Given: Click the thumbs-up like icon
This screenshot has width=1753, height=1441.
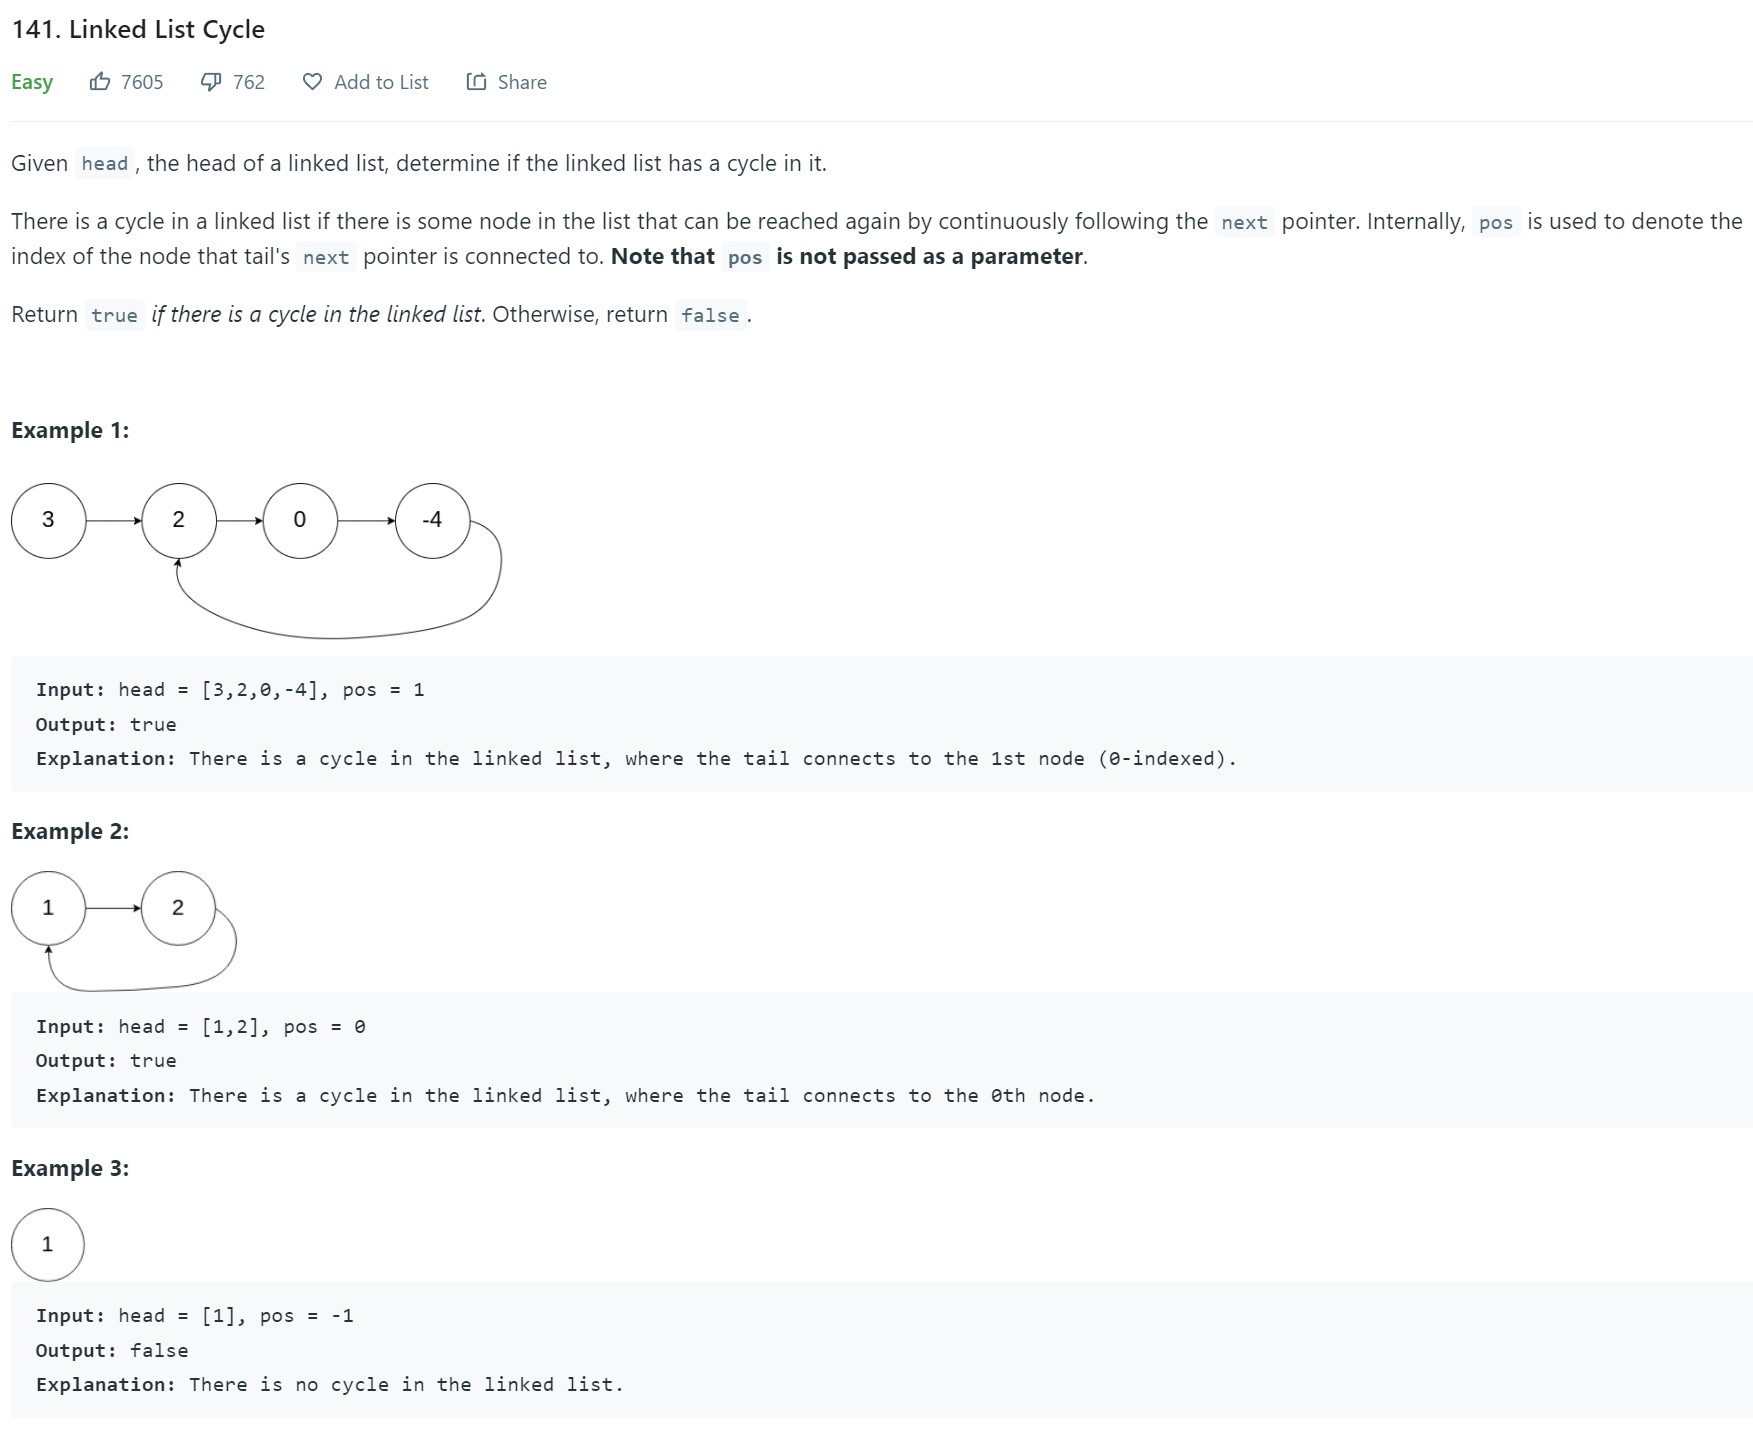Looking at the screenshot, I should (100, 82).
